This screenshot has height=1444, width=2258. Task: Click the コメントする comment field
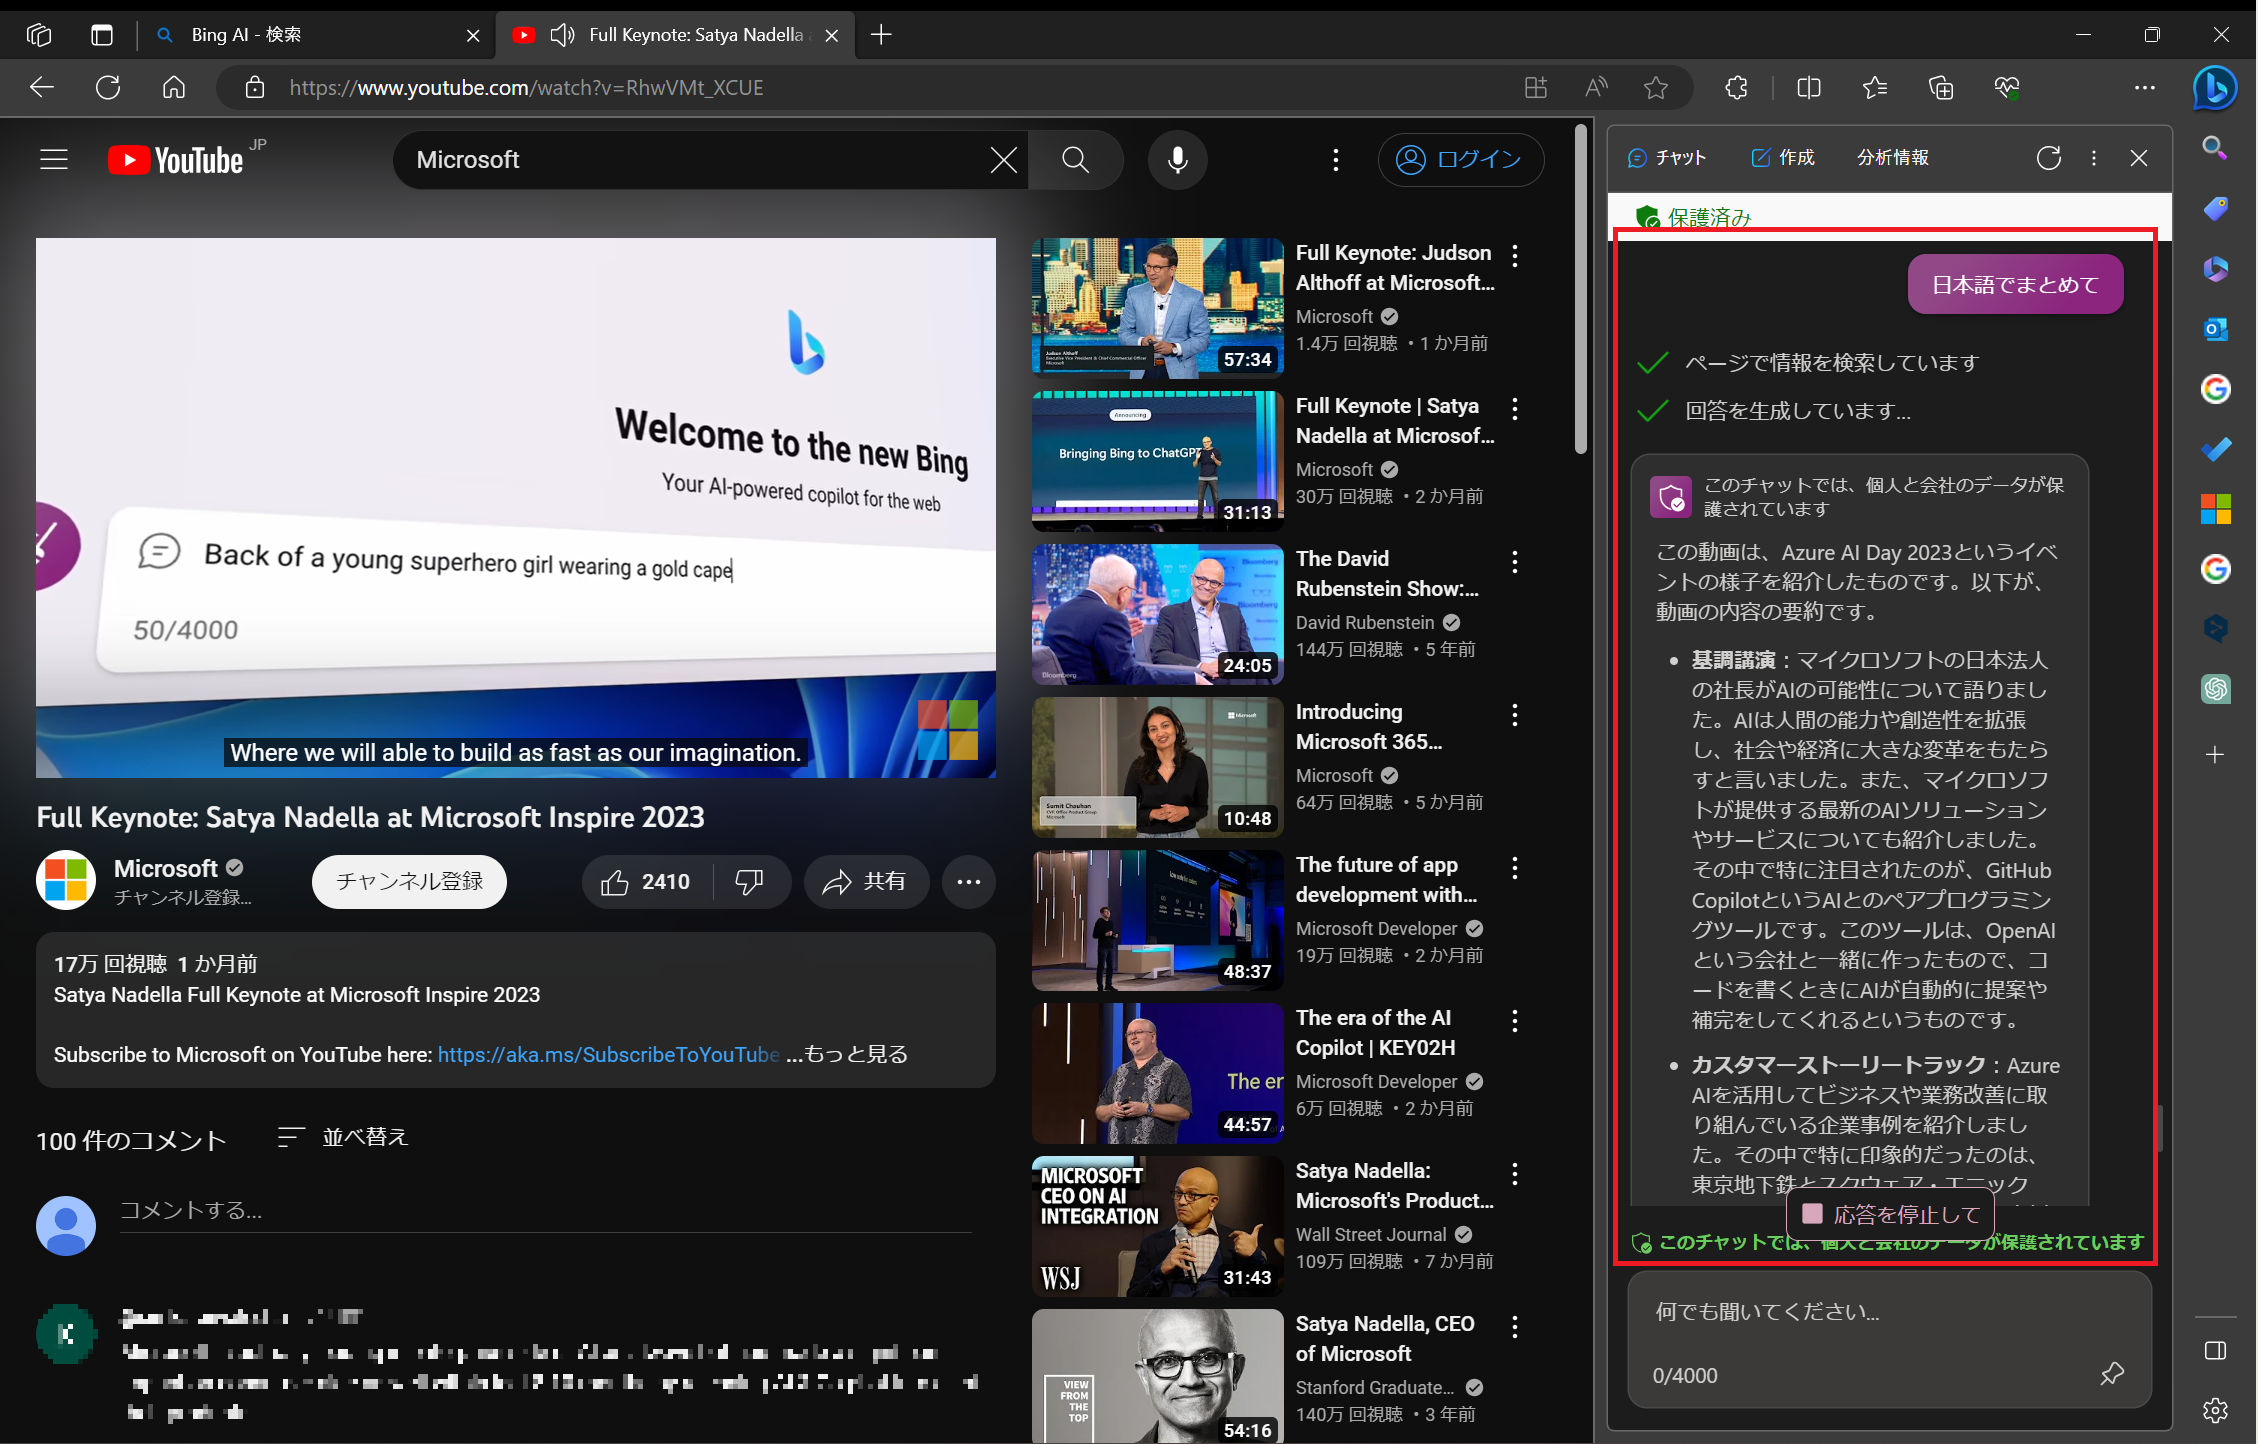click(x=546, y=1212)
